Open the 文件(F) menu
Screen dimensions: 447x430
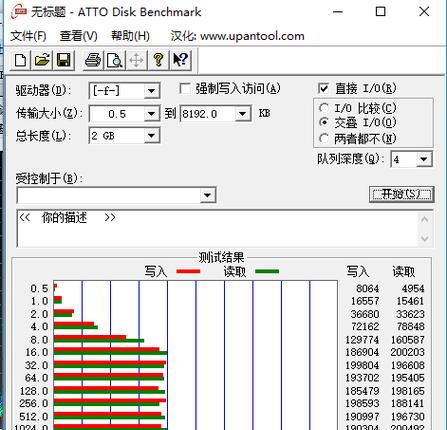(28, 36)
